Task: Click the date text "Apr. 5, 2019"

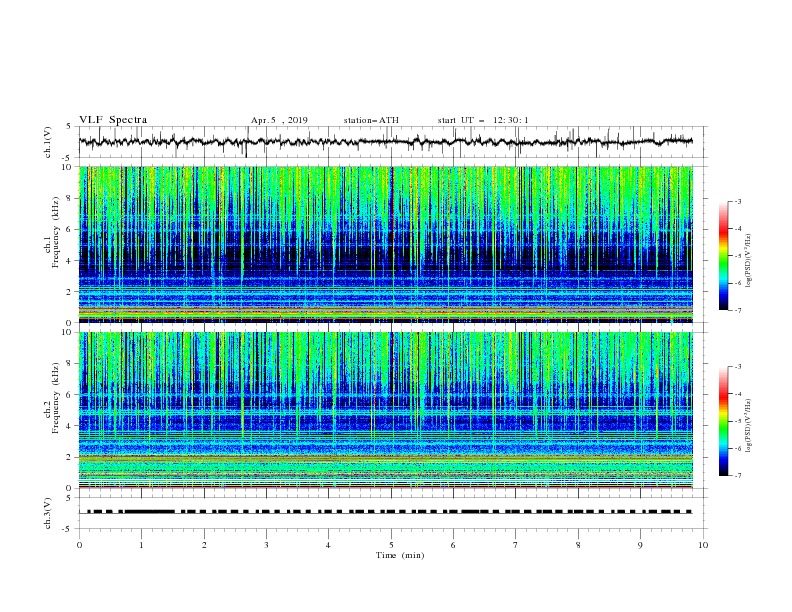Action: [279, 120]
